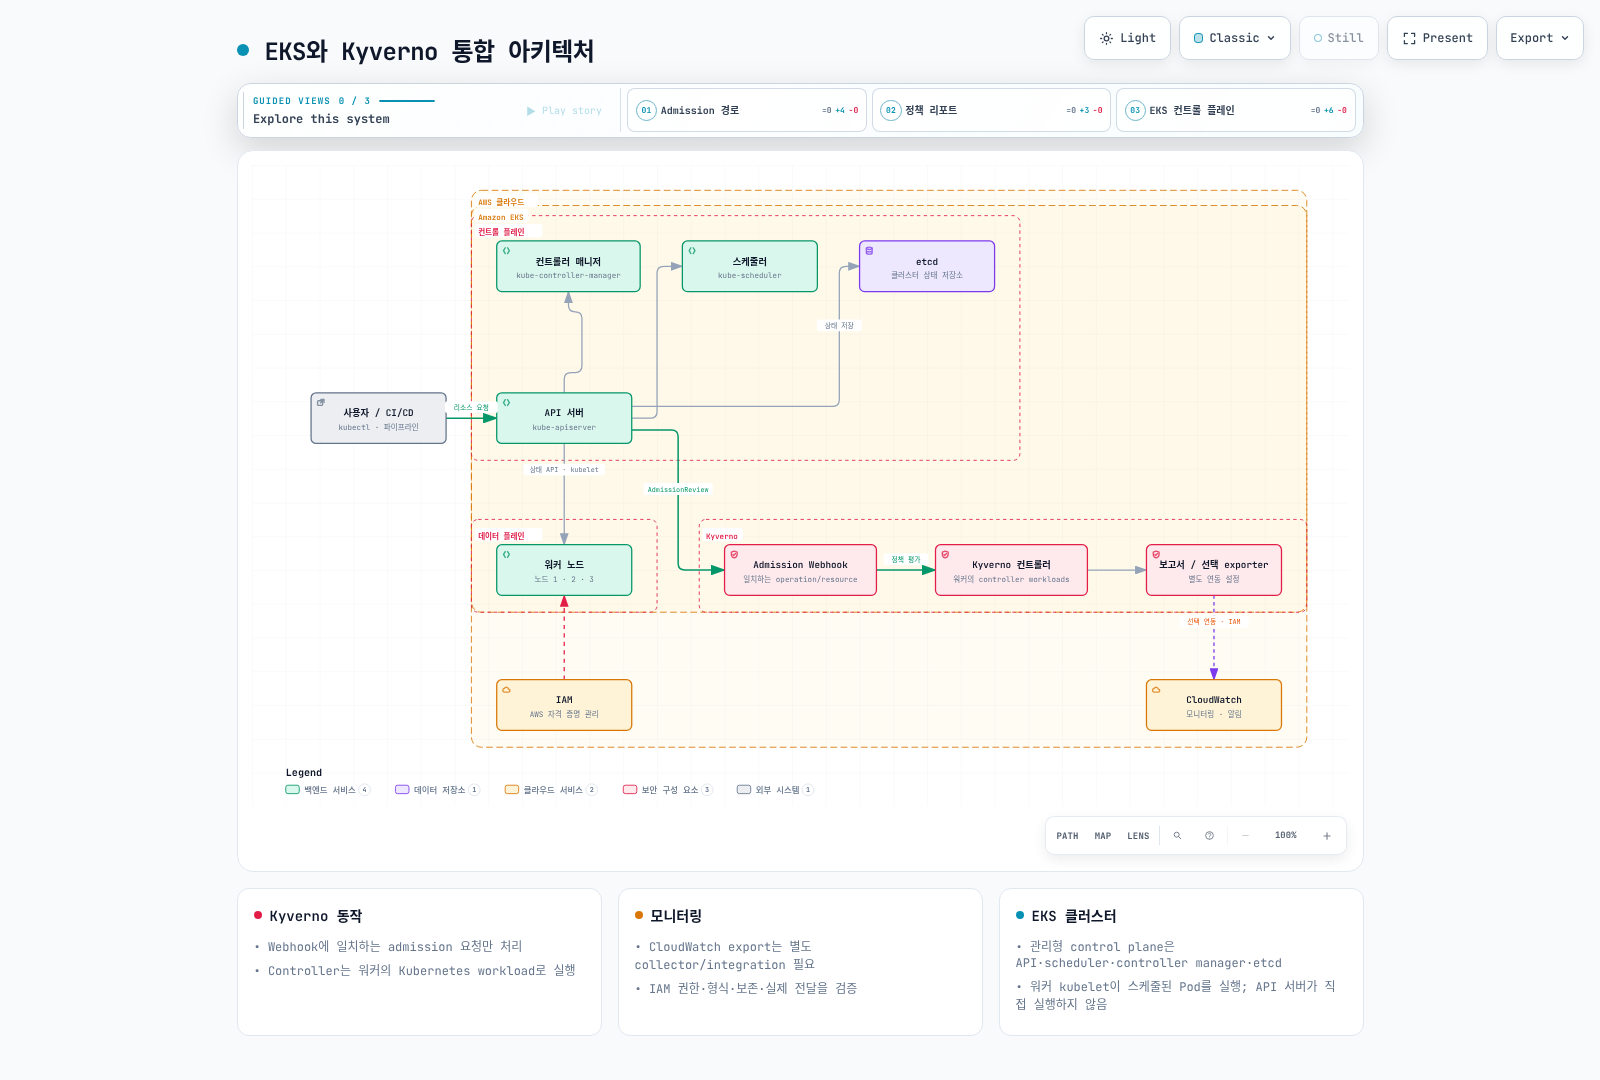Screen dimensions: 1600x1080
Task: Open the Classic style dropdown
Action: (1234, 38)
